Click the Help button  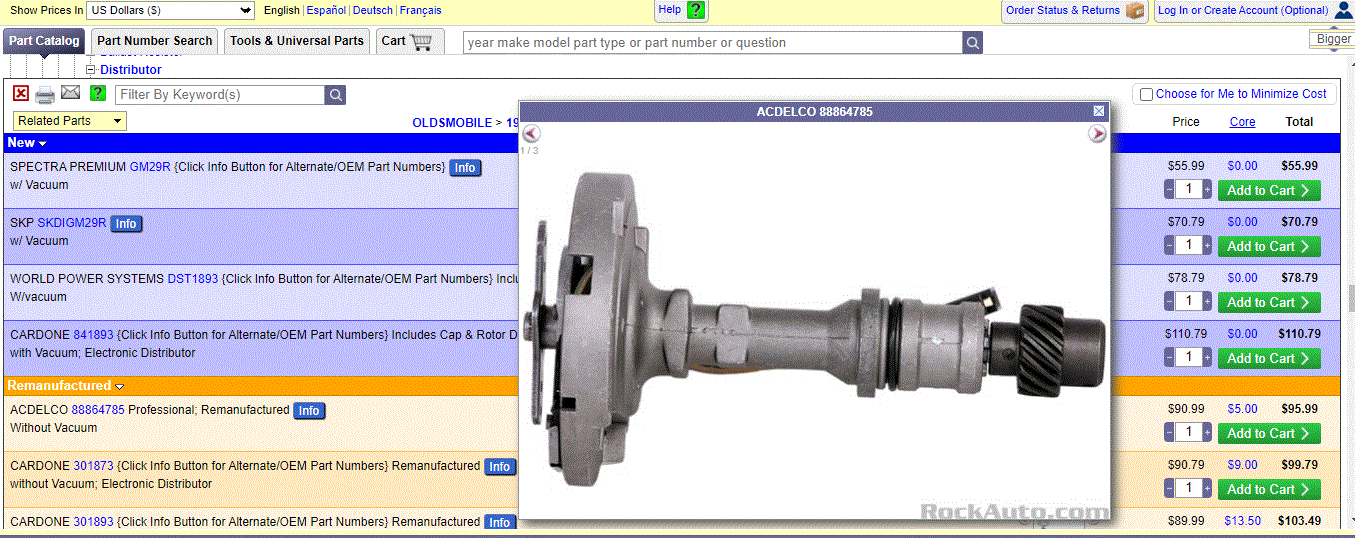[682, 10]
